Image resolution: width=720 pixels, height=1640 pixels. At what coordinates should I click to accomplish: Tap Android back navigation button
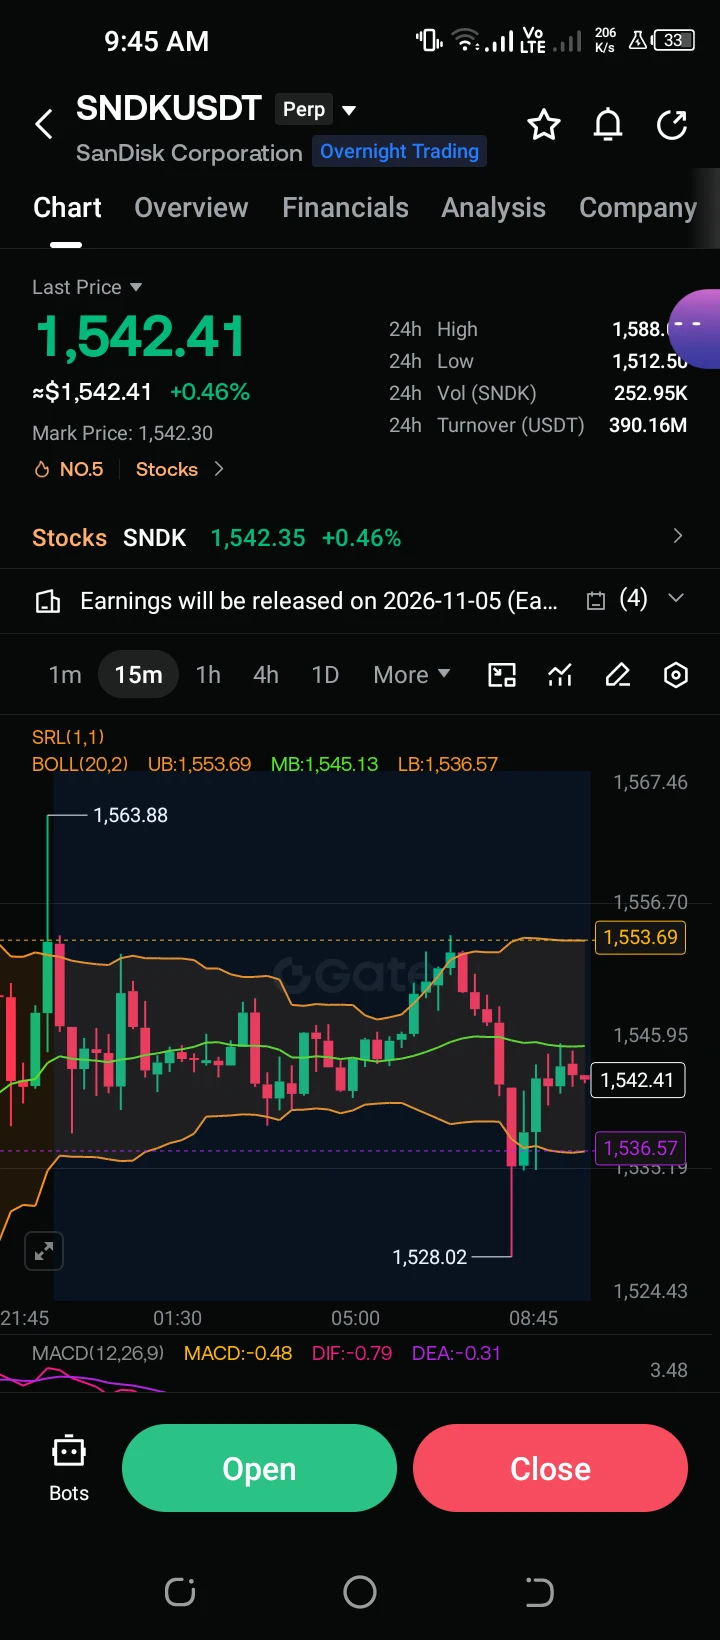(x=539, y=1591)
